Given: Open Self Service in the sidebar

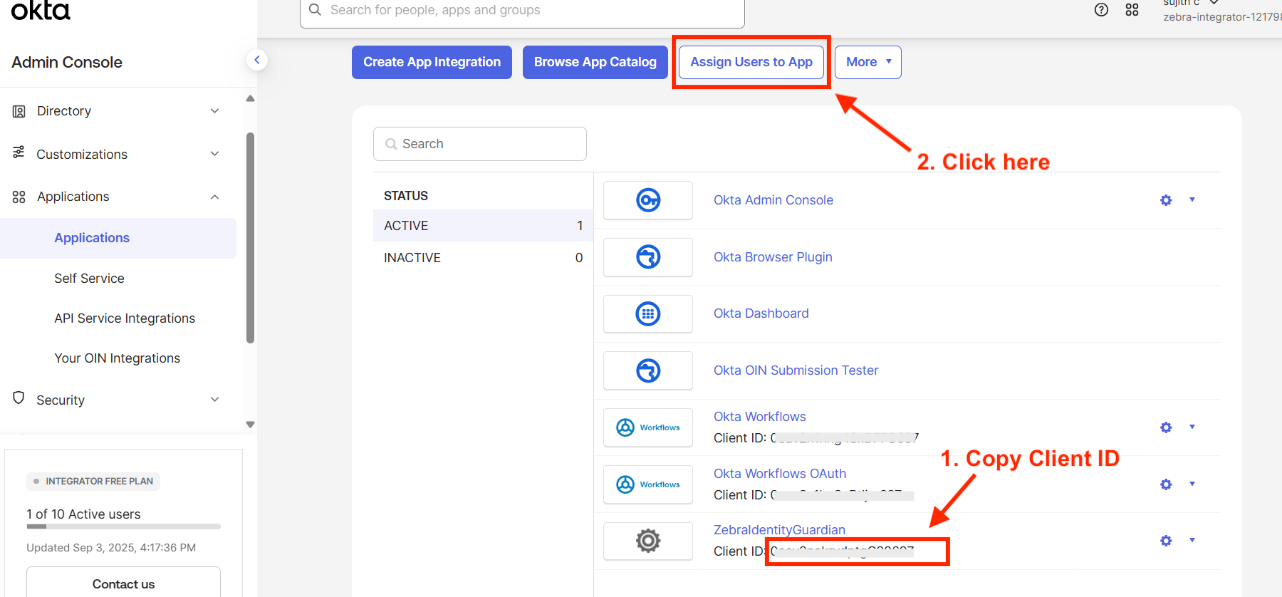Looking at the screenshot, I should pos(89,278).
